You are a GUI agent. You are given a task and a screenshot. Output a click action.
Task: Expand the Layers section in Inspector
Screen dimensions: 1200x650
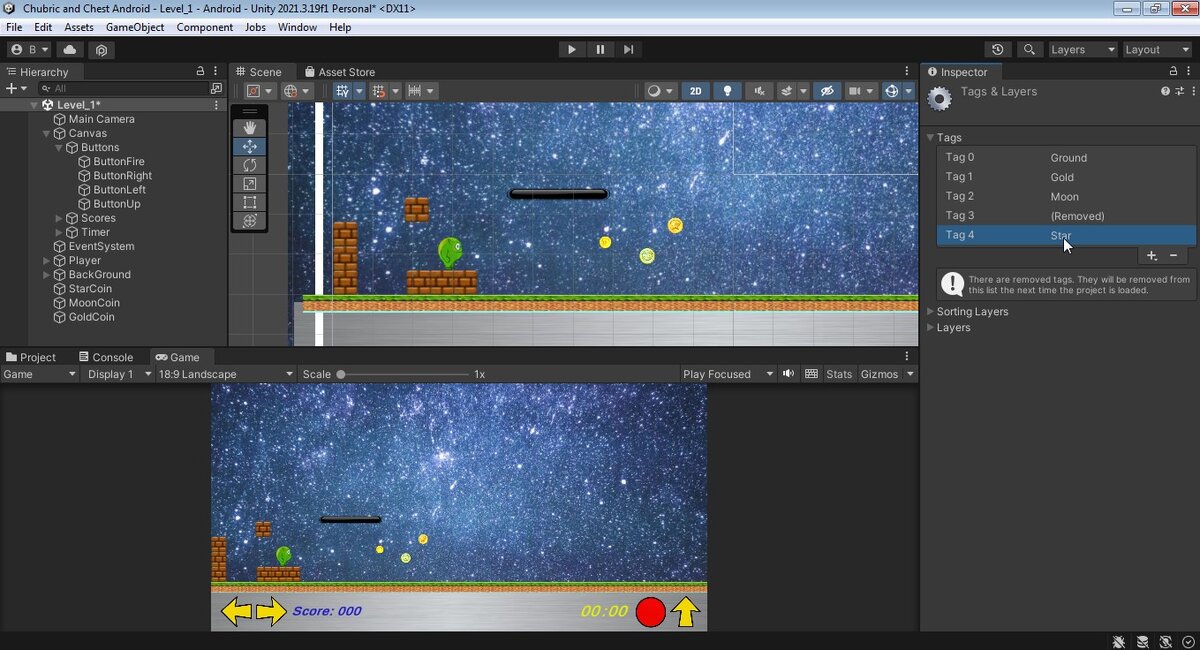pyautogui.click(x=930, y=328)
